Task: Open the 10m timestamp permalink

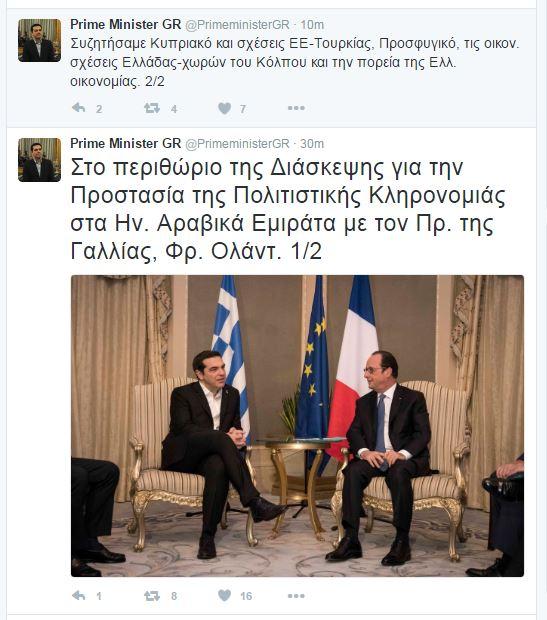Action: pyautogui.click(x=312, y=25)
